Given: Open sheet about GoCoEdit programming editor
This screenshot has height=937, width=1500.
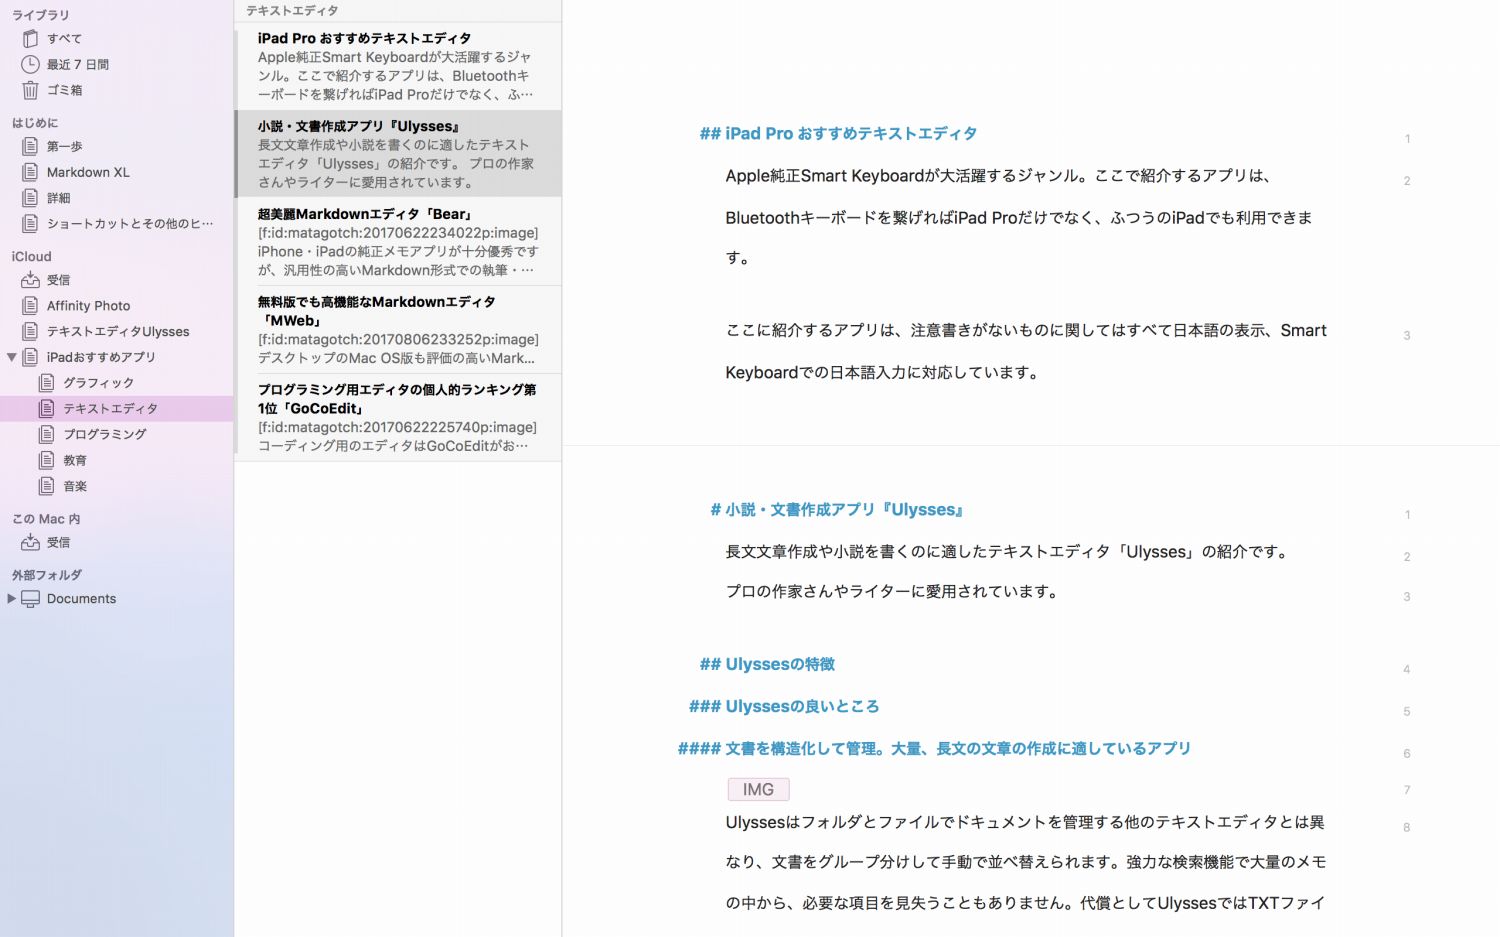Looking at the screenshot, I should pos(398,417).
